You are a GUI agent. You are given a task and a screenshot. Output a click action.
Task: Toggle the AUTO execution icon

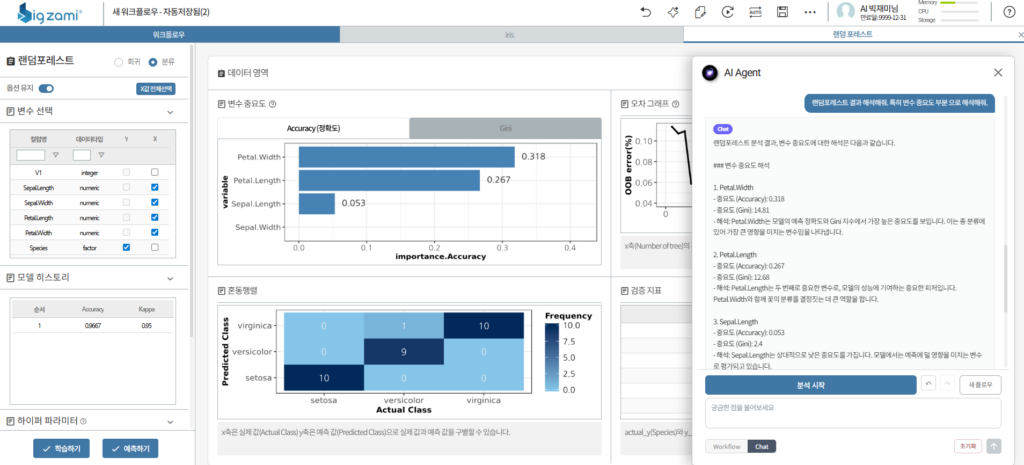pyautogui.click(x=755, y=12)
